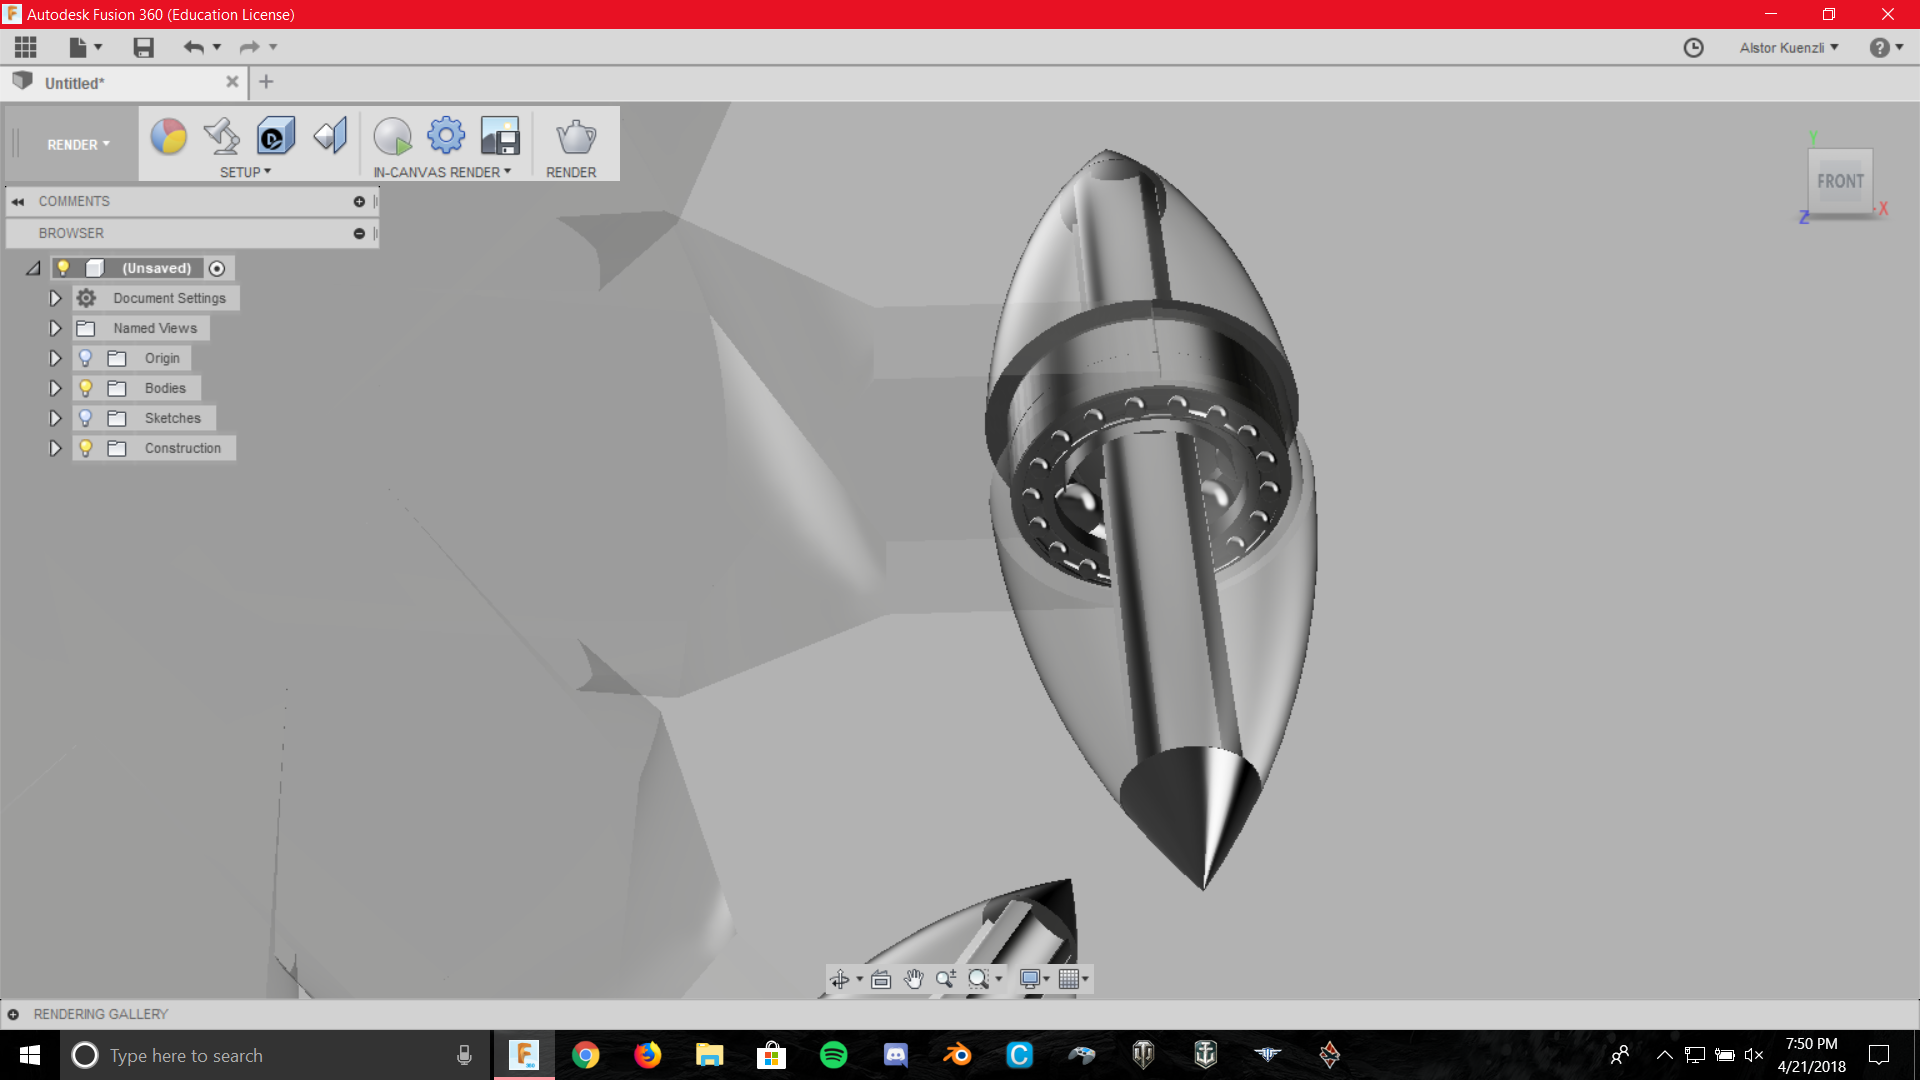Activate the (Unsaved) component radio button
Image resolution: width=1920 pixels, height=1080 pixels.
[217, 268]
